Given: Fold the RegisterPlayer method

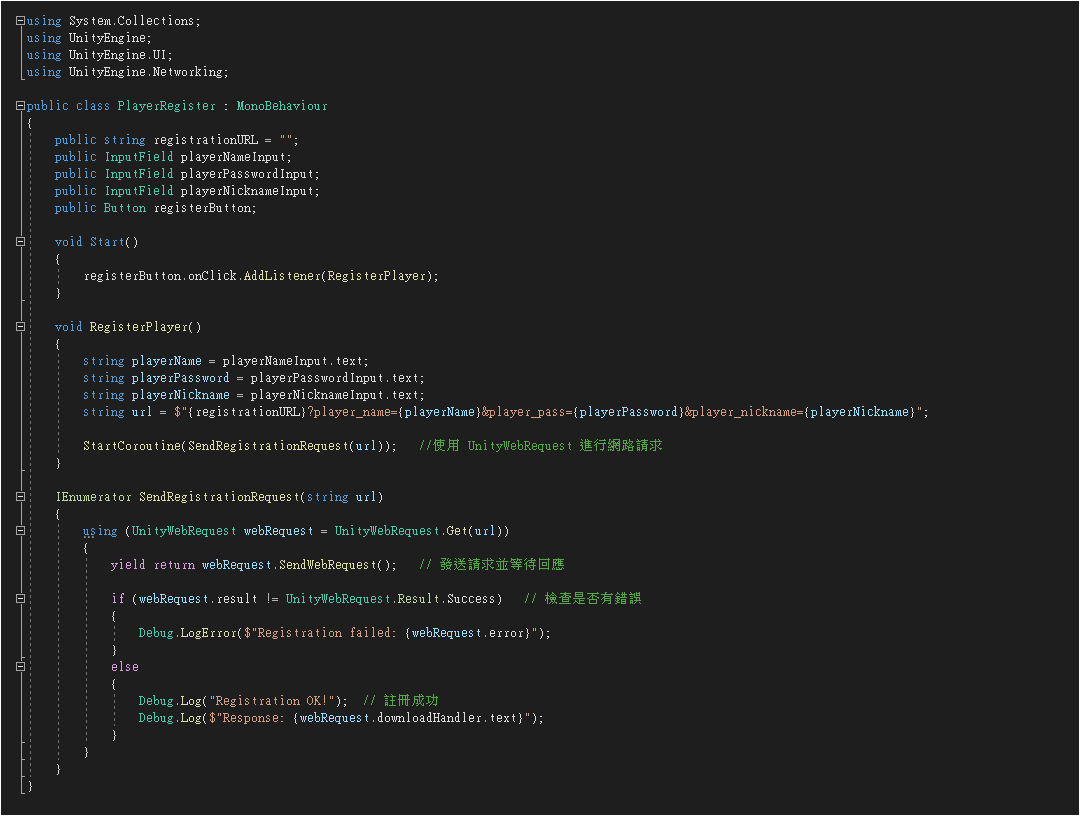Looking at the screenshot, I should tap(20, 327).
